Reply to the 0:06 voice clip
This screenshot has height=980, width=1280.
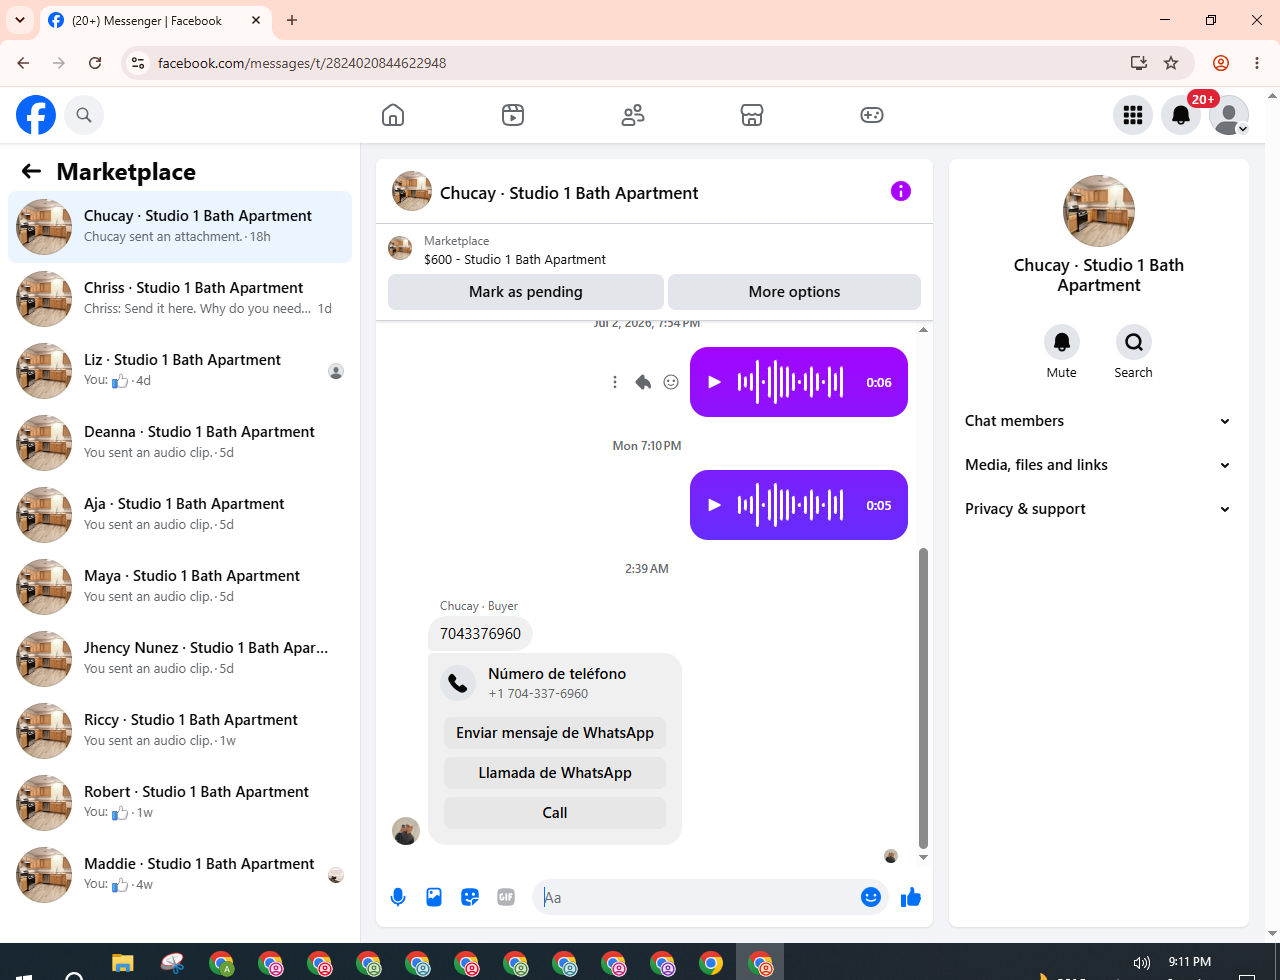pos(643,382)
